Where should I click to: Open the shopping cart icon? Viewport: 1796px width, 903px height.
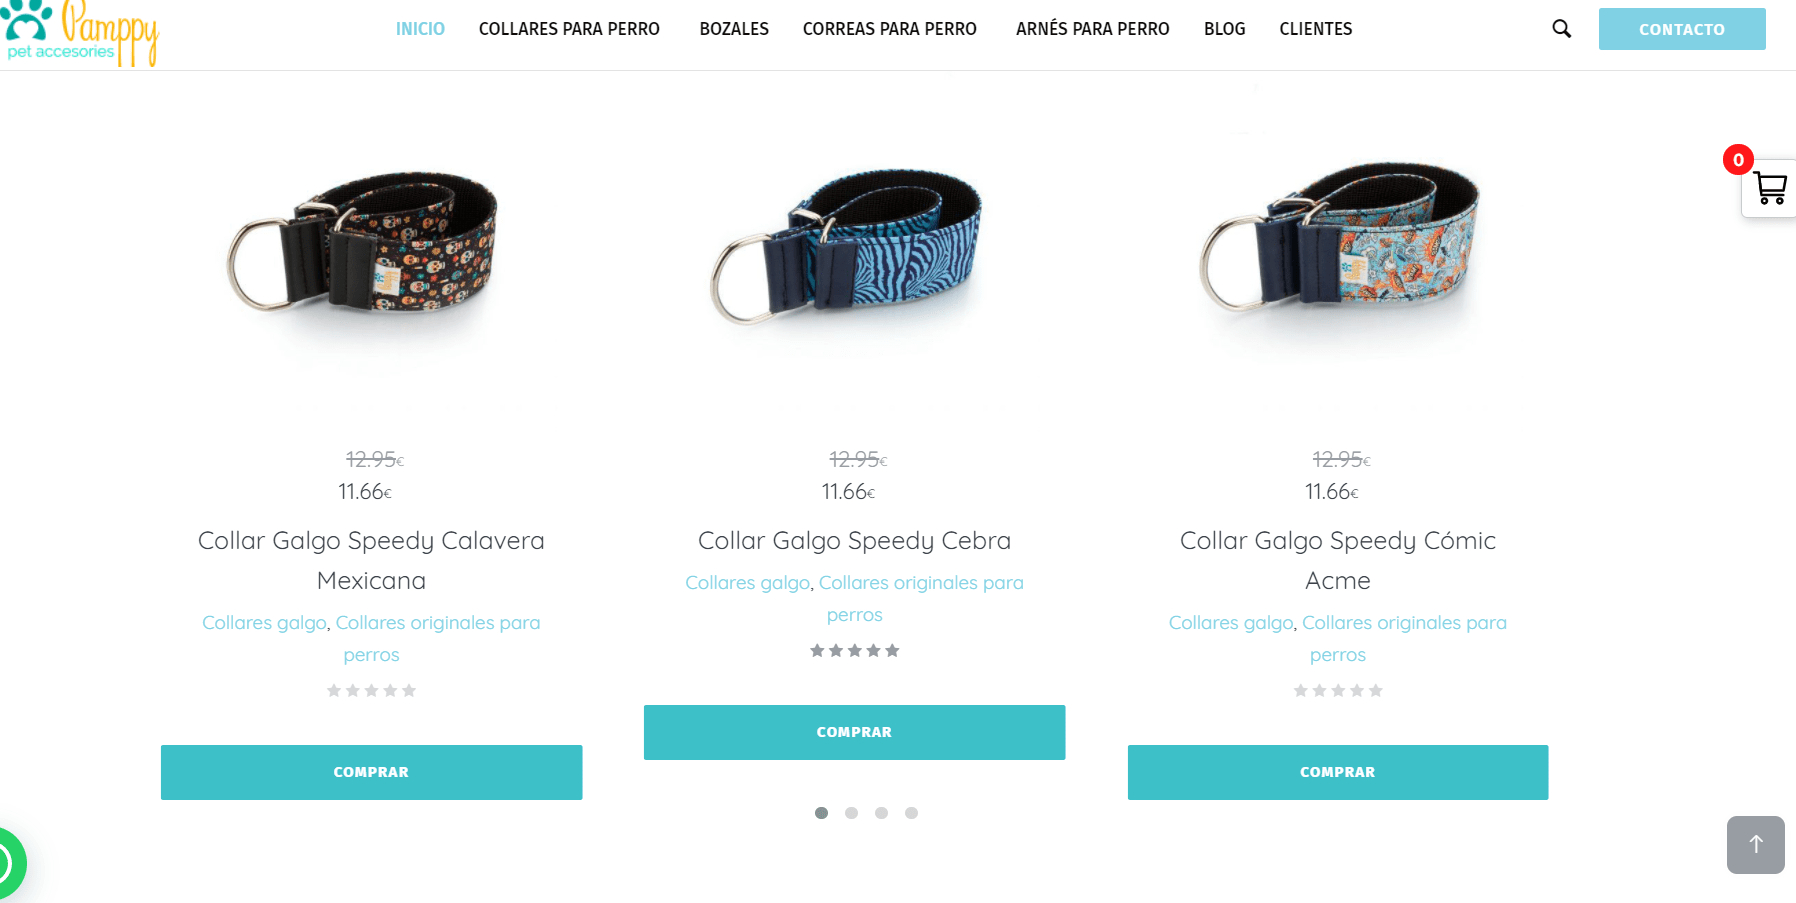pyautogui.click(x=1769, y=188)
